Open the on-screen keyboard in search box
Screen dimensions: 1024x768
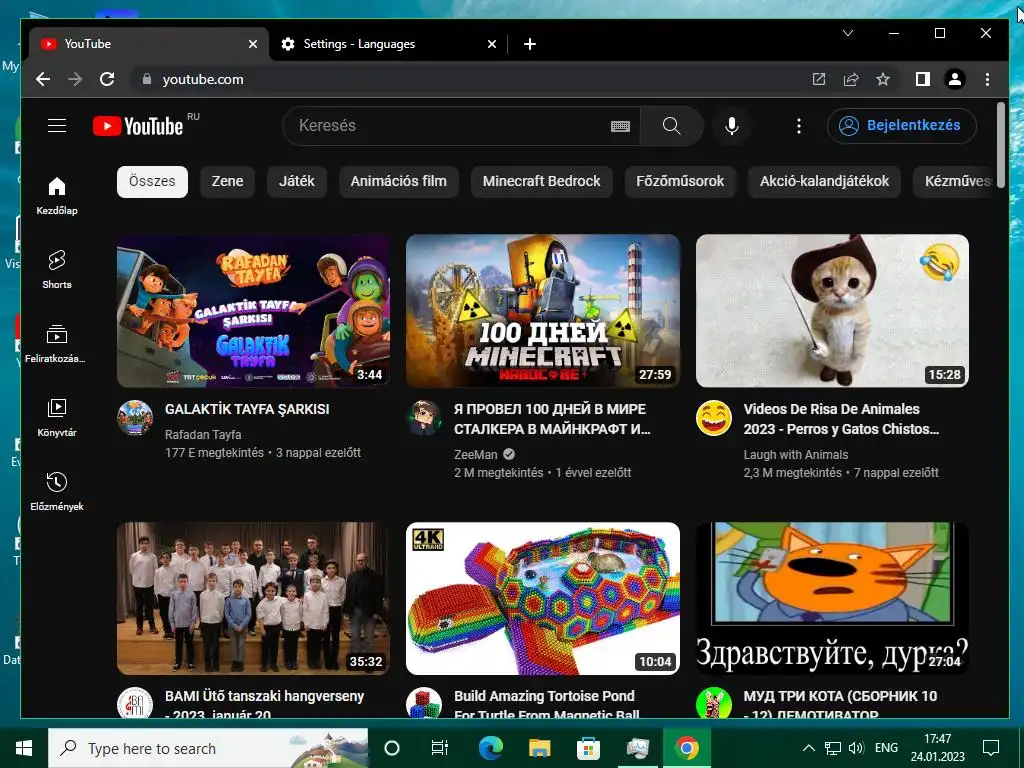pos(620,126)
